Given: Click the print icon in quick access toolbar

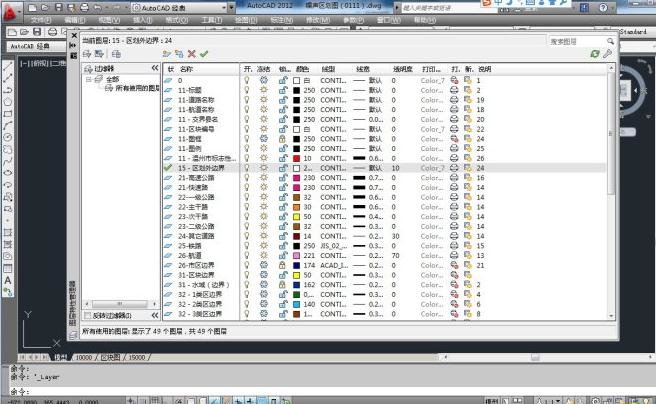Looking at the screenshot, I should (84, 8).
